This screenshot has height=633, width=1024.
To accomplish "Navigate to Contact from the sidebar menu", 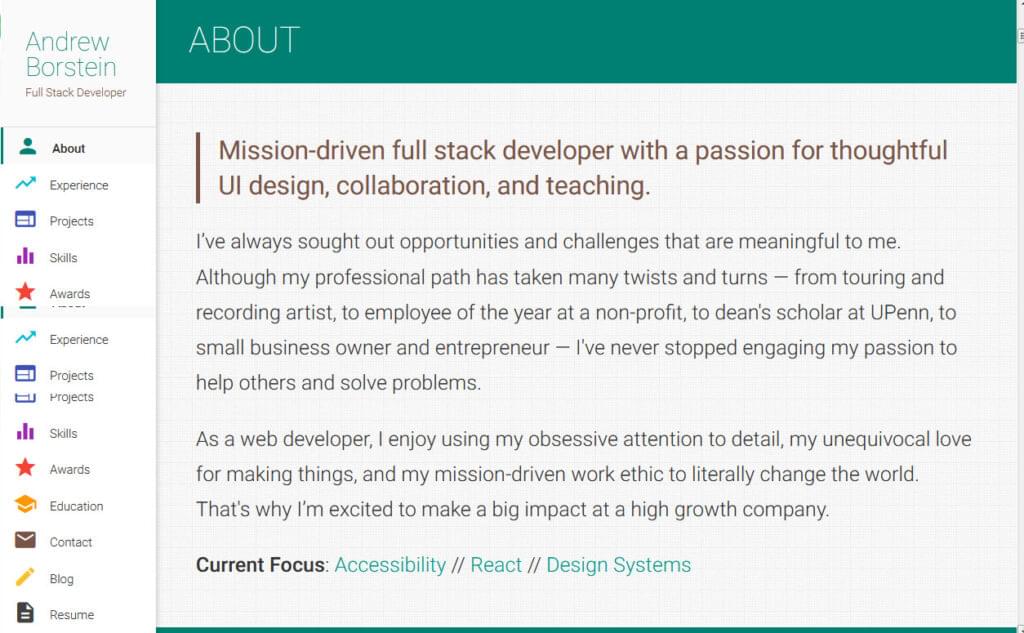I will [x=71, y=541].
